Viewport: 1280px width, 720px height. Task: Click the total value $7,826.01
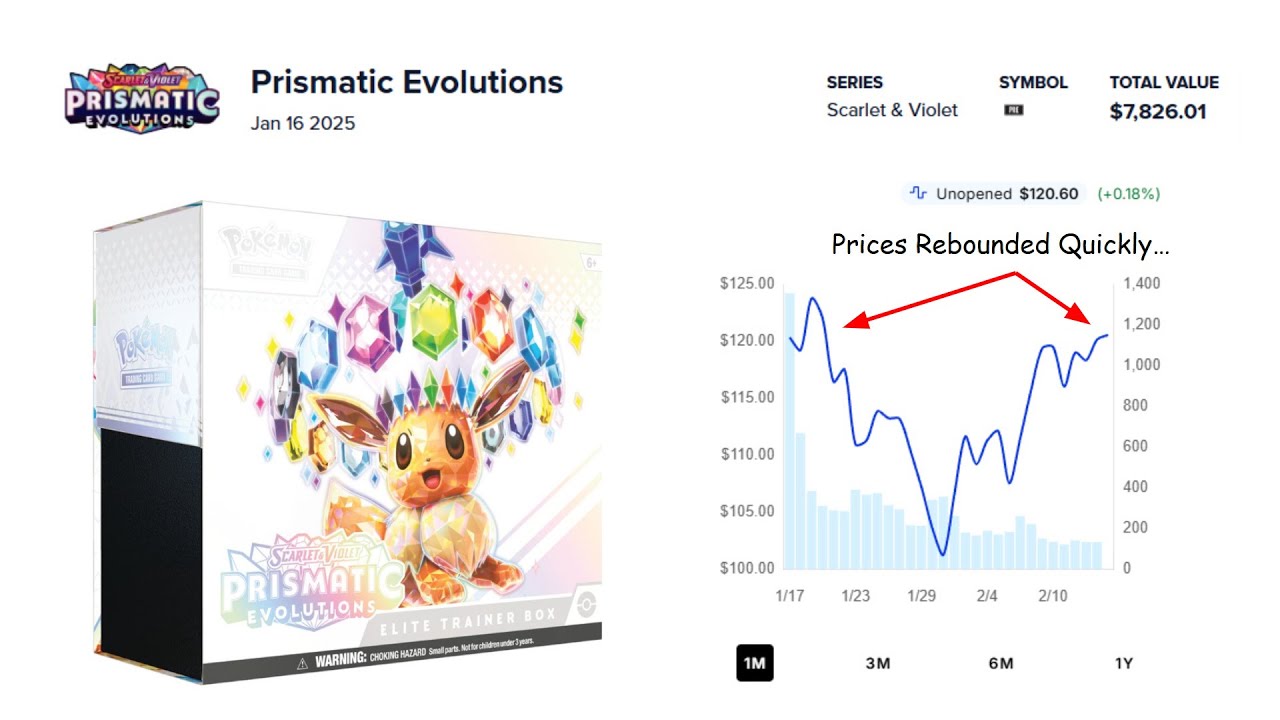(x=1158, y=111)
